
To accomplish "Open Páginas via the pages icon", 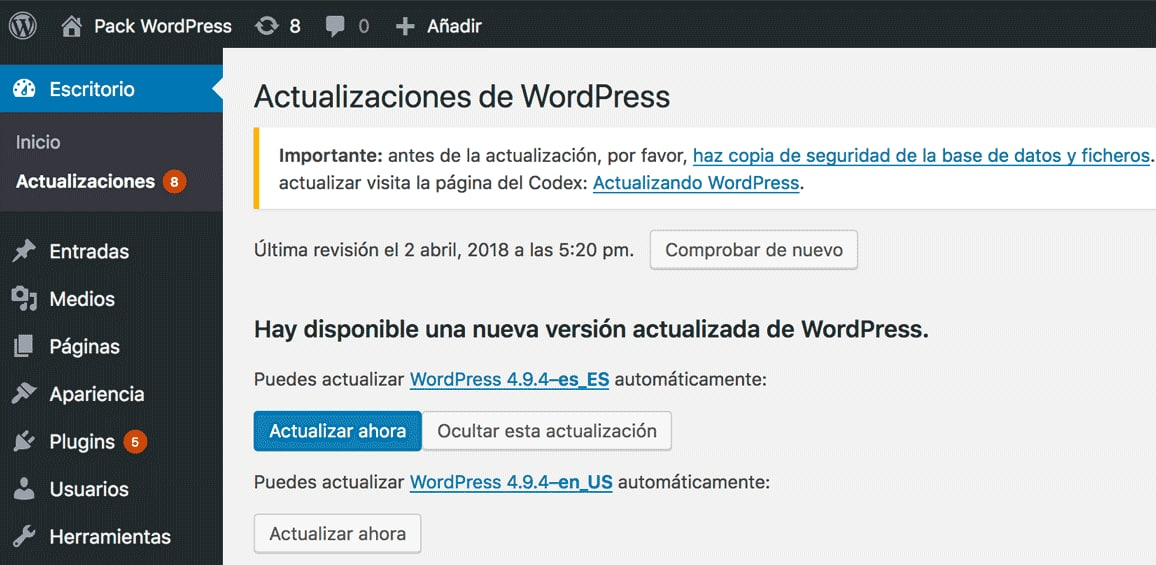I will [24, 347].
